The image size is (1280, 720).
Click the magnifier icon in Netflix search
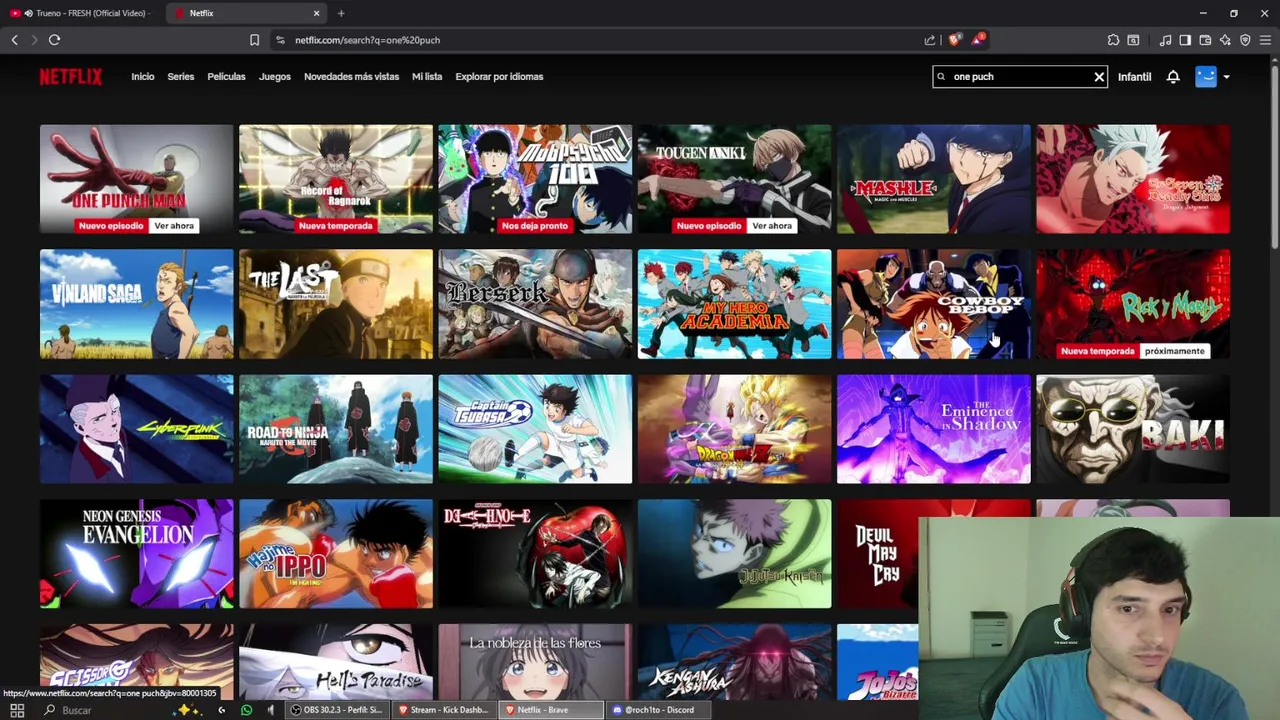click(x=940, y=77)
